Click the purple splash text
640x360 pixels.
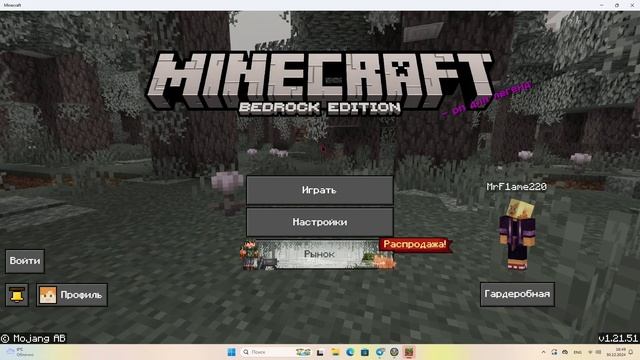pyautogui.click(x=488, y=99)
